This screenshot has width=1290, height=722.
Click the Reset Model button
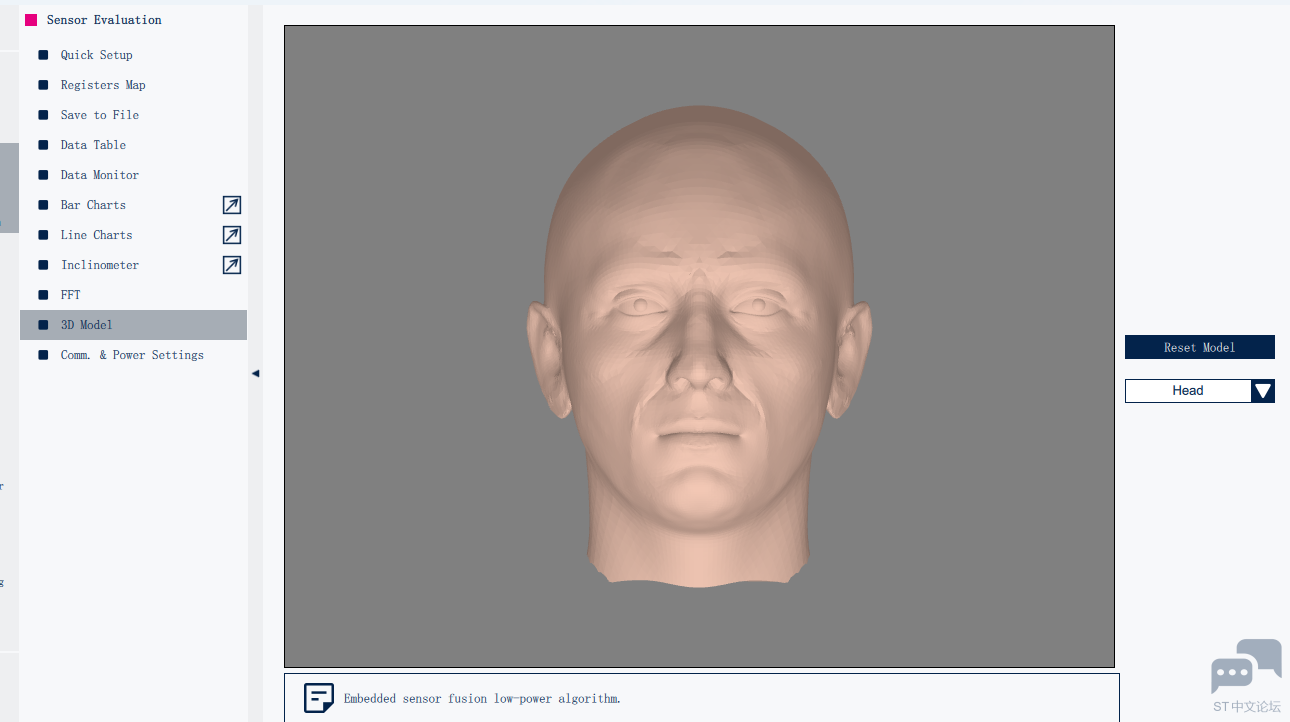tap(1200, 347)
